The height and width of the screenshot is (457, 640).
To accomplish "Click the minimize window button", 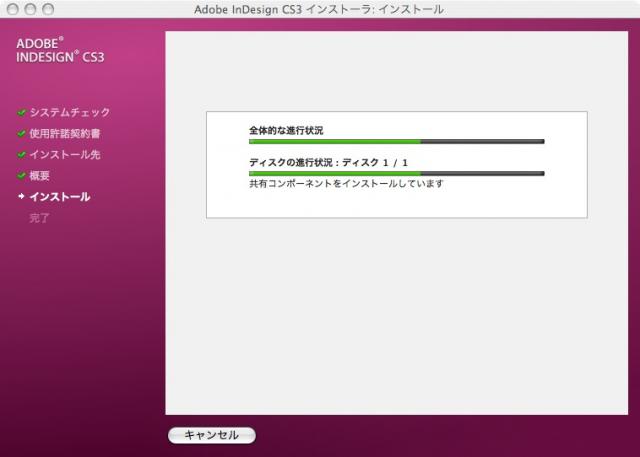I will click(31, 9).
